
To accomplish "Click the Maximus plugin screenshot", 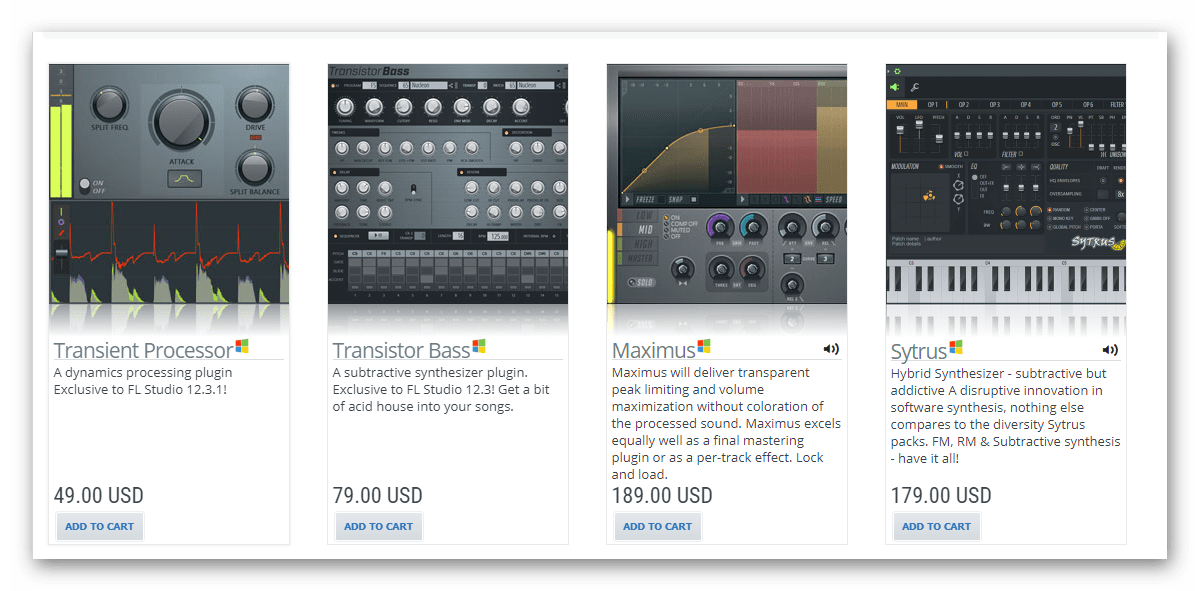I will point(727,183).
